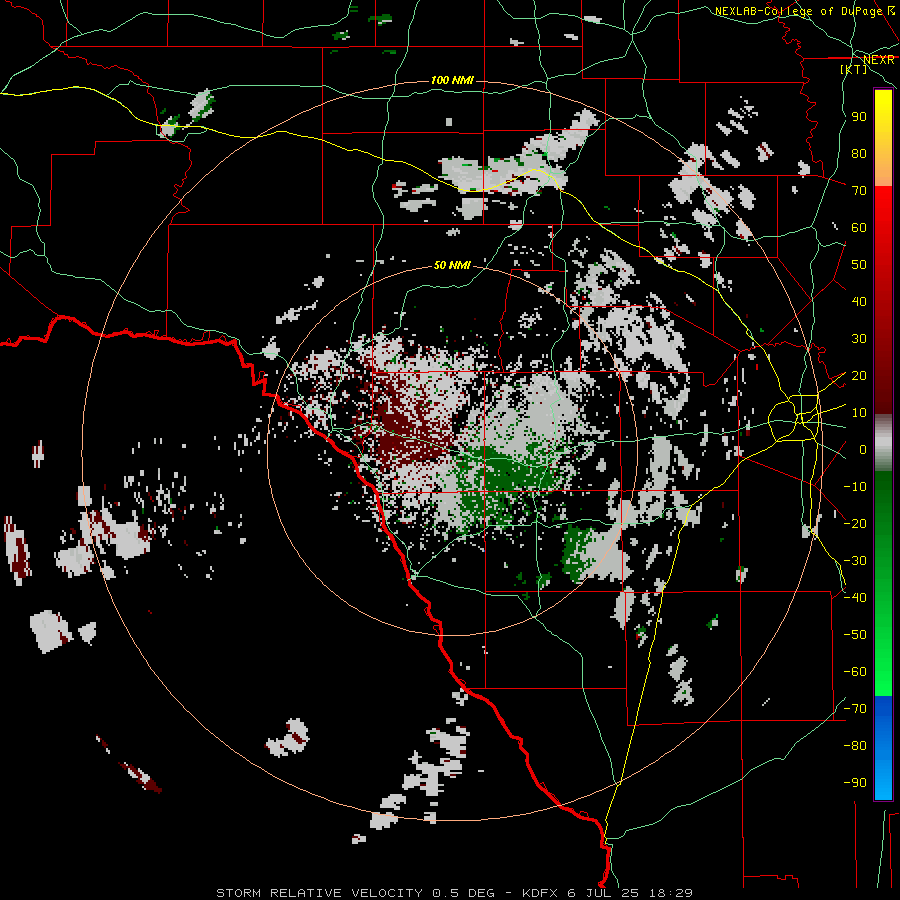Click the "20" value on the velocity scale
Viewport: 900px width, 900px height.
[859, 376]
